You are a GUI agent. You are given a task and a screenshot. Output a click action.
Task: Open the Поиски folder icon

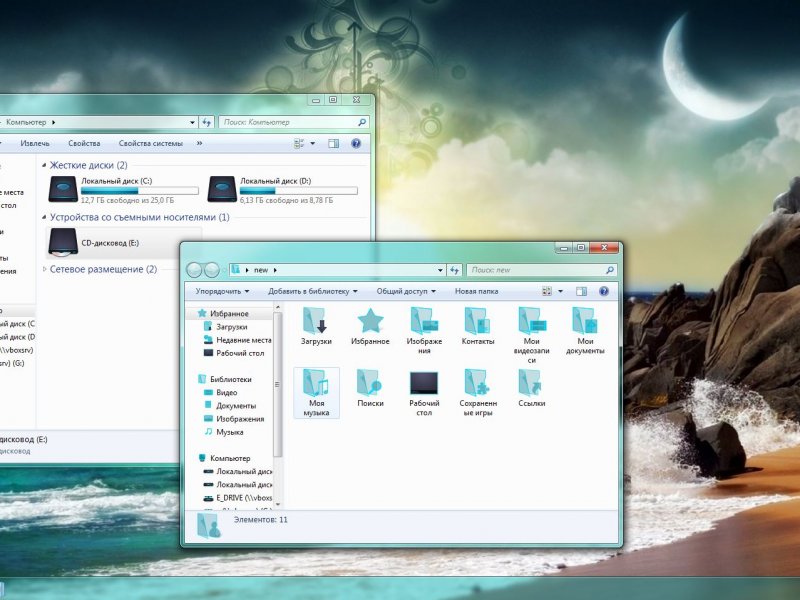pyautogui.click(x=370, y=383)
